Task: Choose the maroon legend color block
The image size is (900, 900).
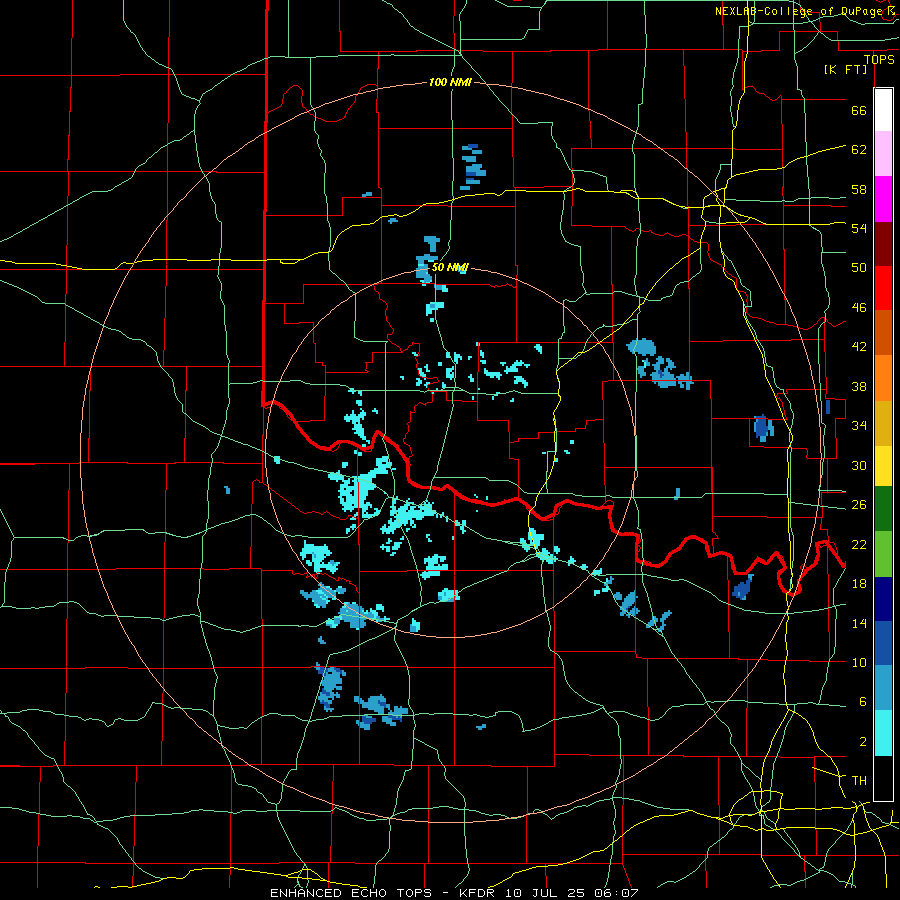Action: pos(883,244)
